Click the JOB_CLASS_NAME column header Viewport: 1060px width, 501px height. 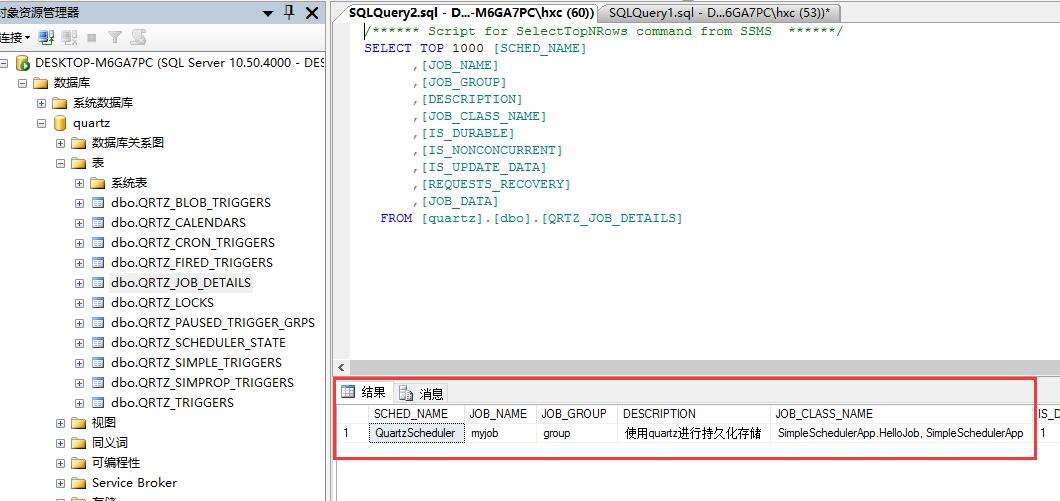click(902, 413)
